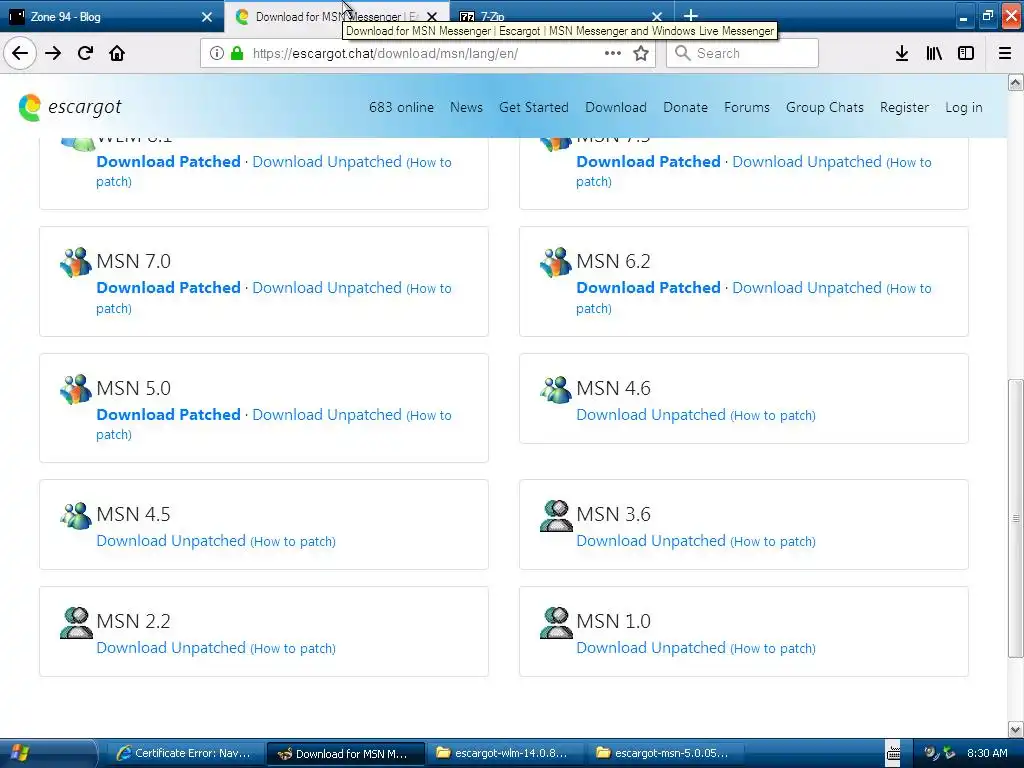This screenshot has height=768, width=1024.
Task: Switch to the 7-Zip tab
Action: coord(562,16)
